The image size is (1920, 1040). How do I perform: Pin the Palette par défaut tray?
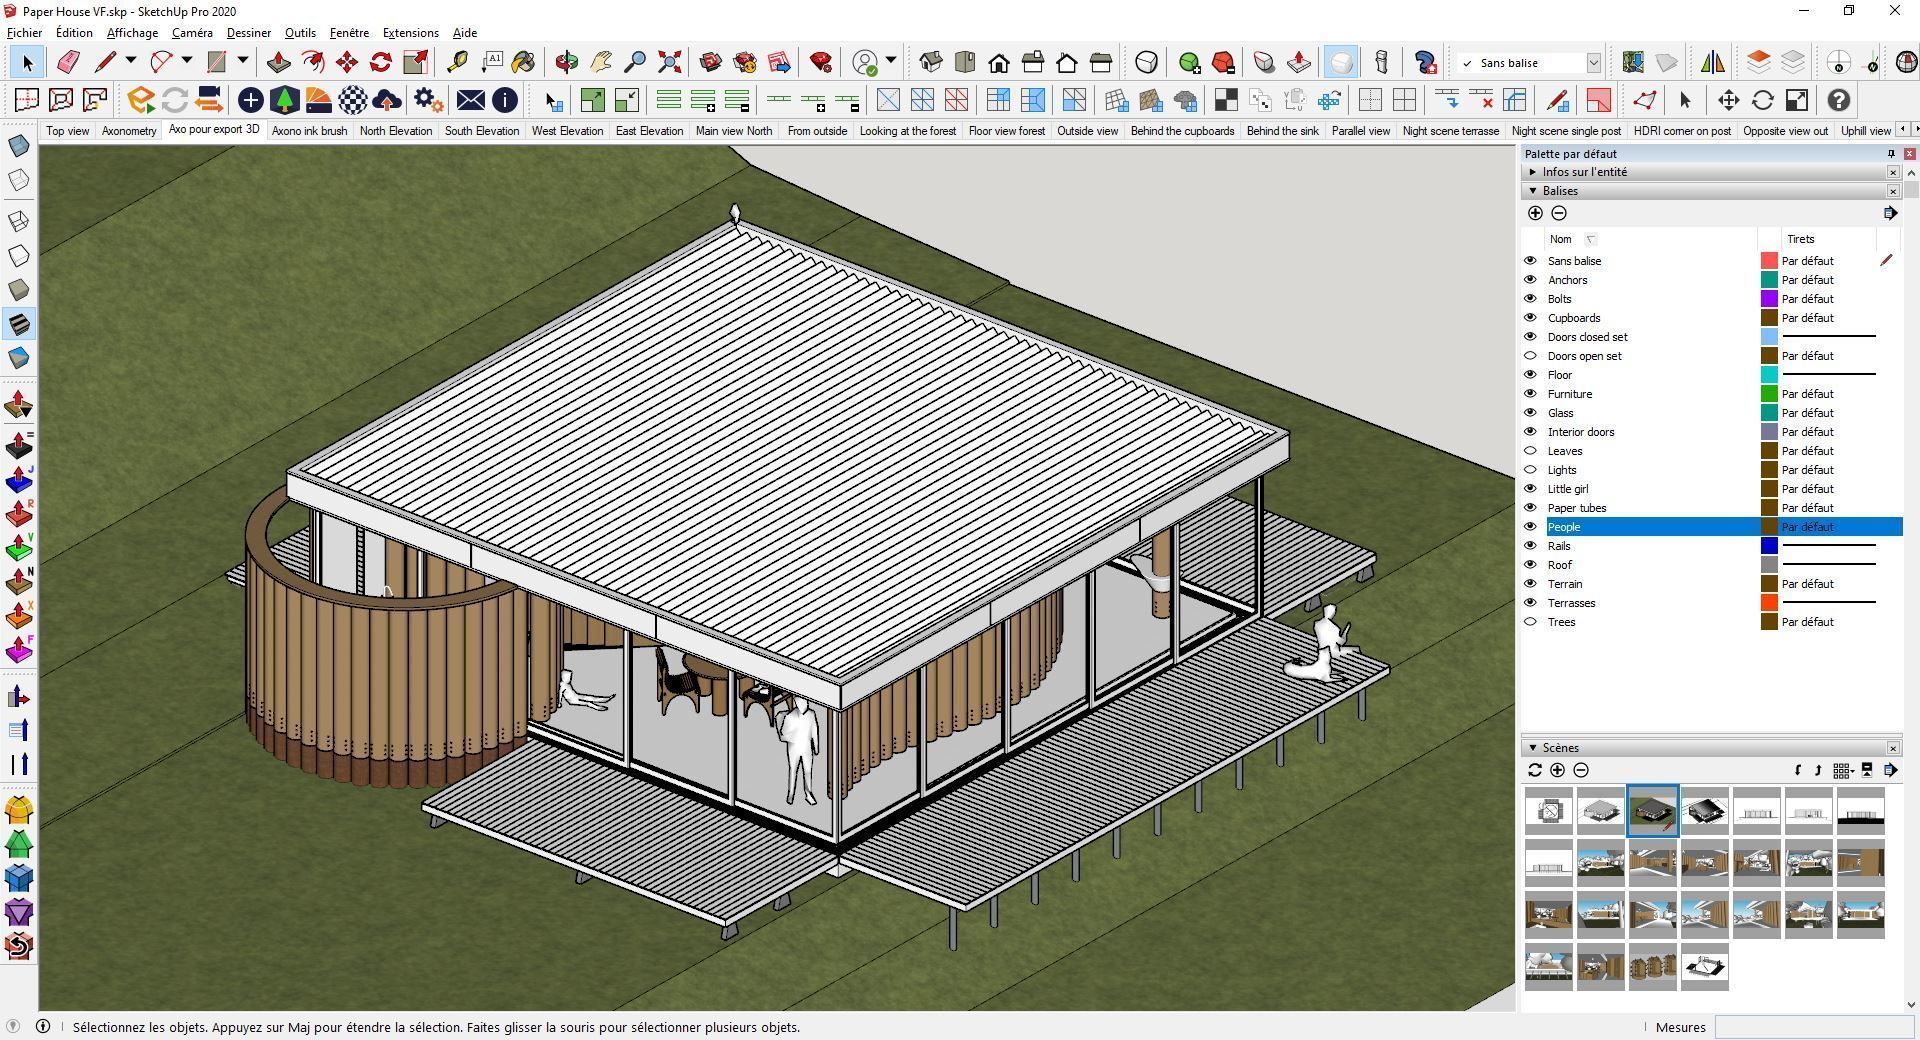1891,154
